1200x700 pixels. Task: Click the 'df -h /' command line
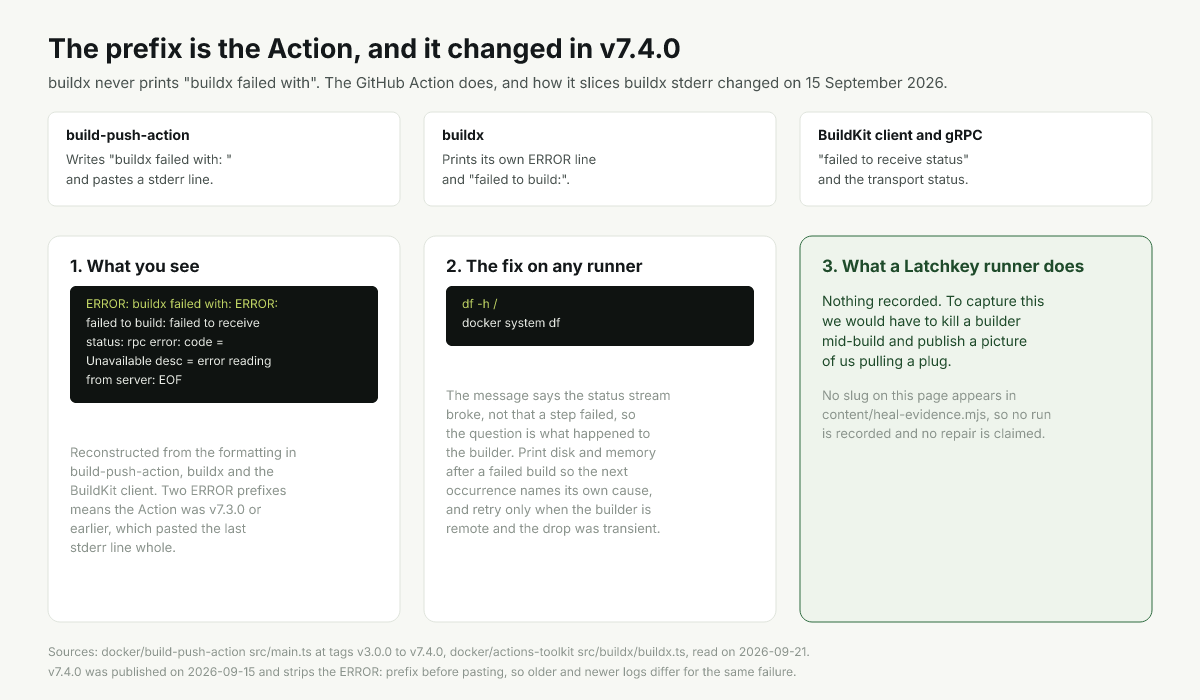click(480, 304)
